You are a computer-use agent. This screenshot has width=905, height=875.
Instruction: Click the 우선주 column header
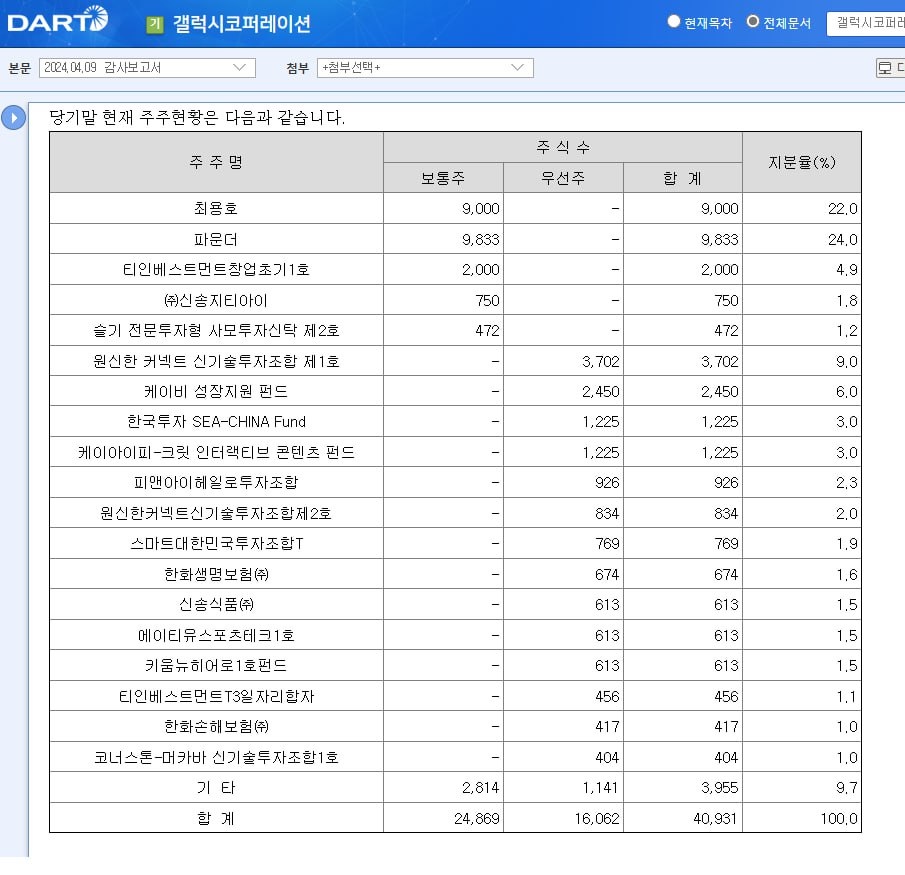point(563,178)
